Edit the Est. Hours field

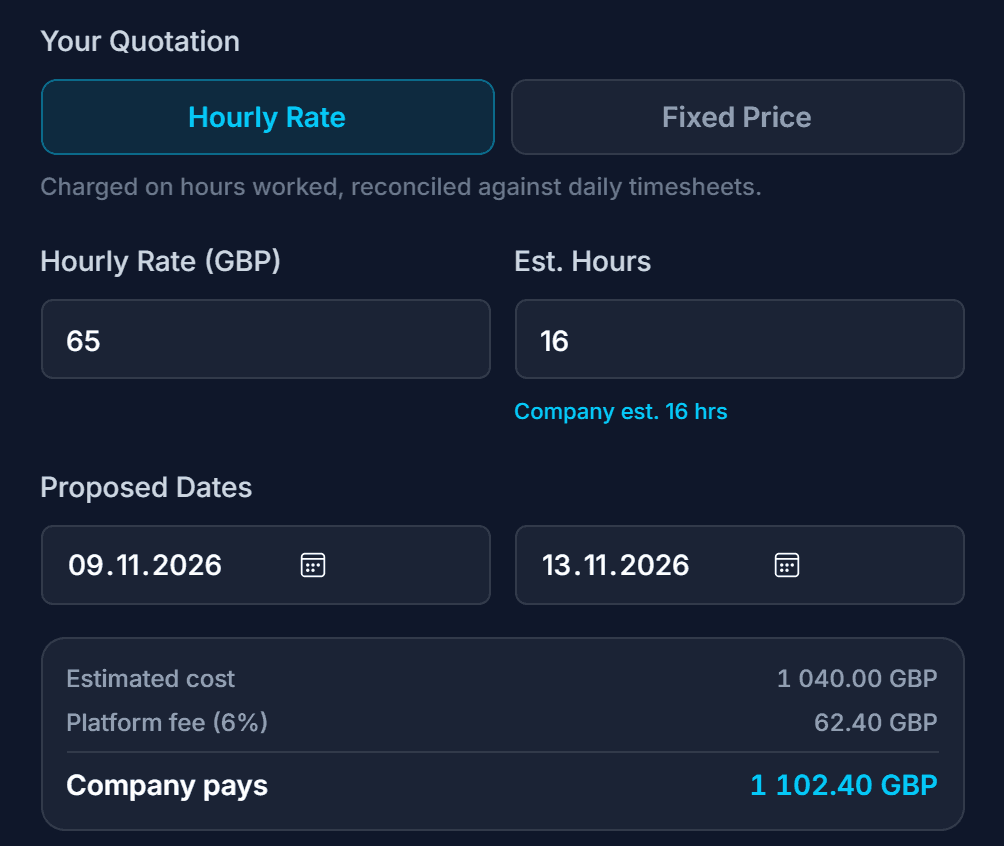pyautogui.click(x=740, y=339)
